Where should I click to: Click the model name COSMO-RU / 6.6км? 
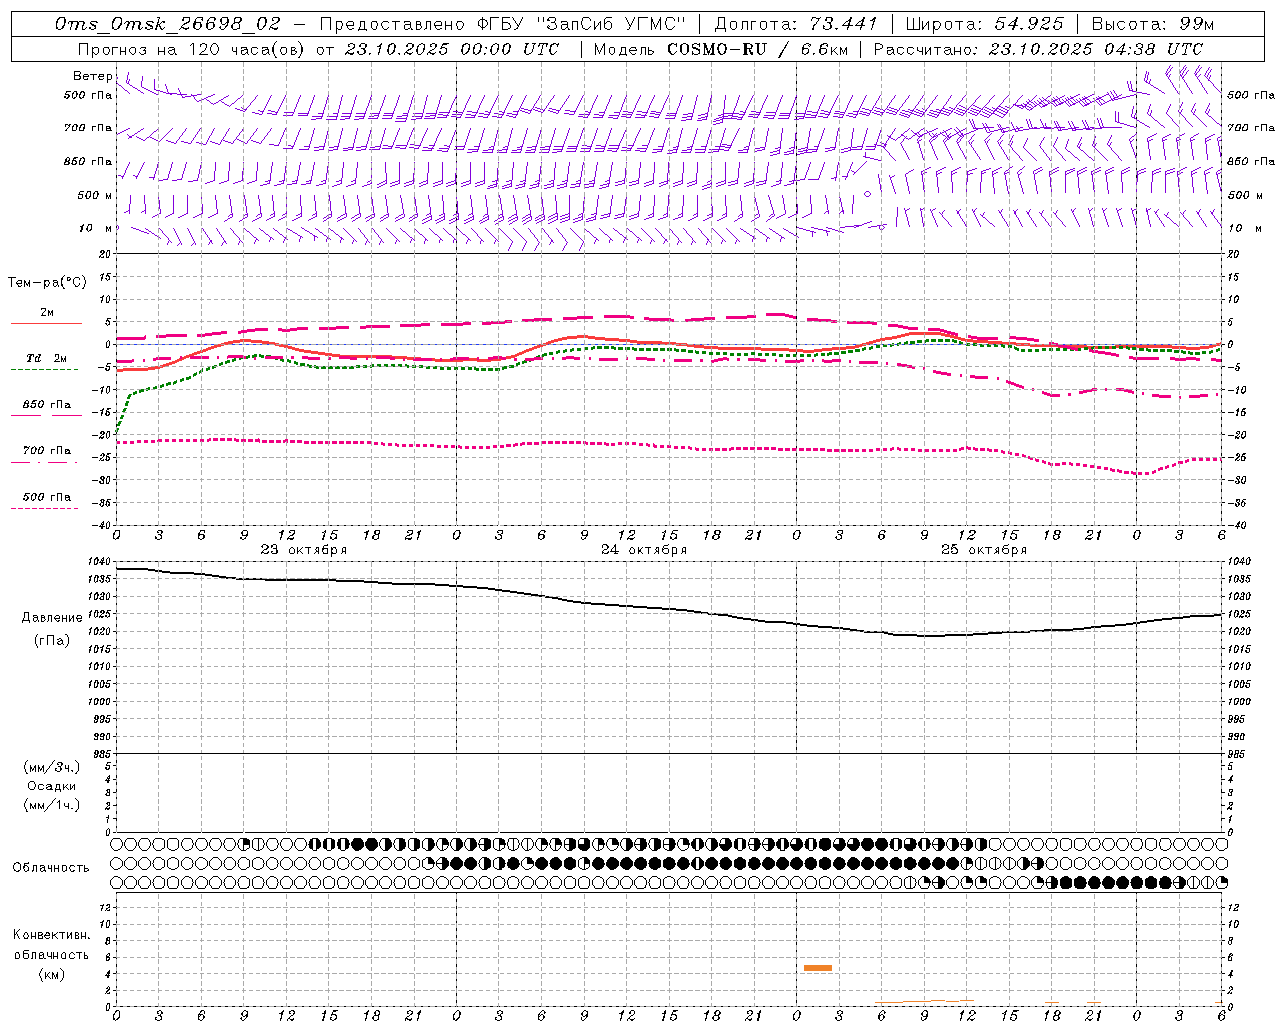[759, 49]
